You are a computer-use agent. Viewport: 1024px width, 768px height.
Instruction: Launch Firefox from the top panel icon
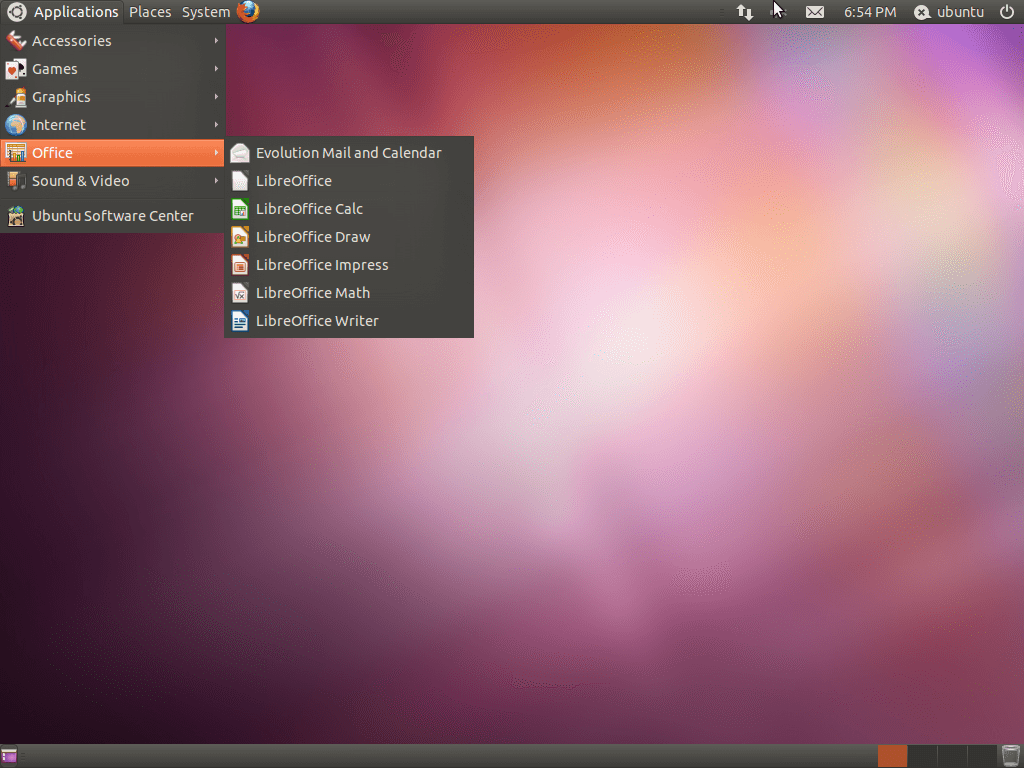[x=248, y=12]
